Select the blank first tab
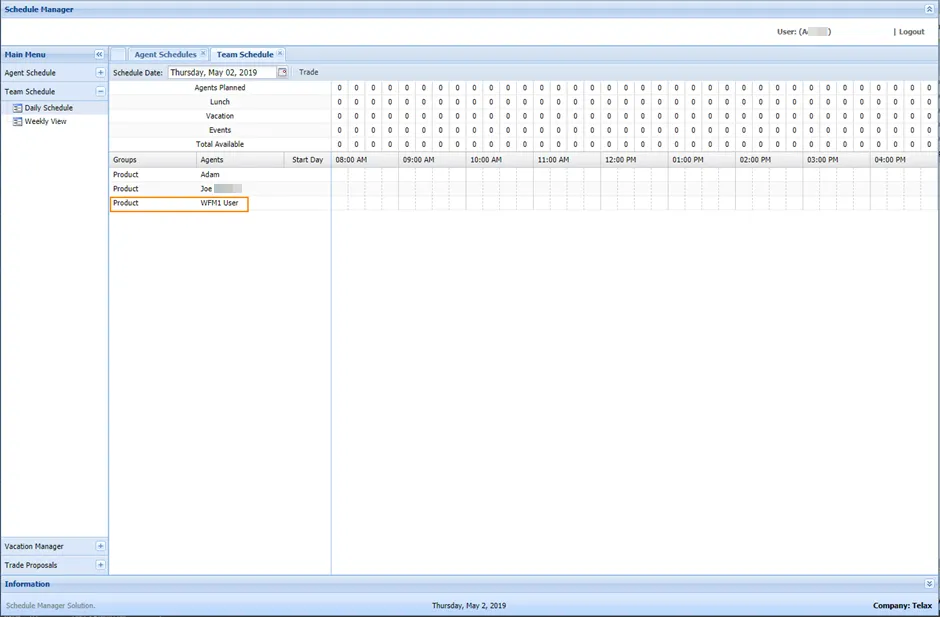Viewport: 940px width, 617px height. 118,54
